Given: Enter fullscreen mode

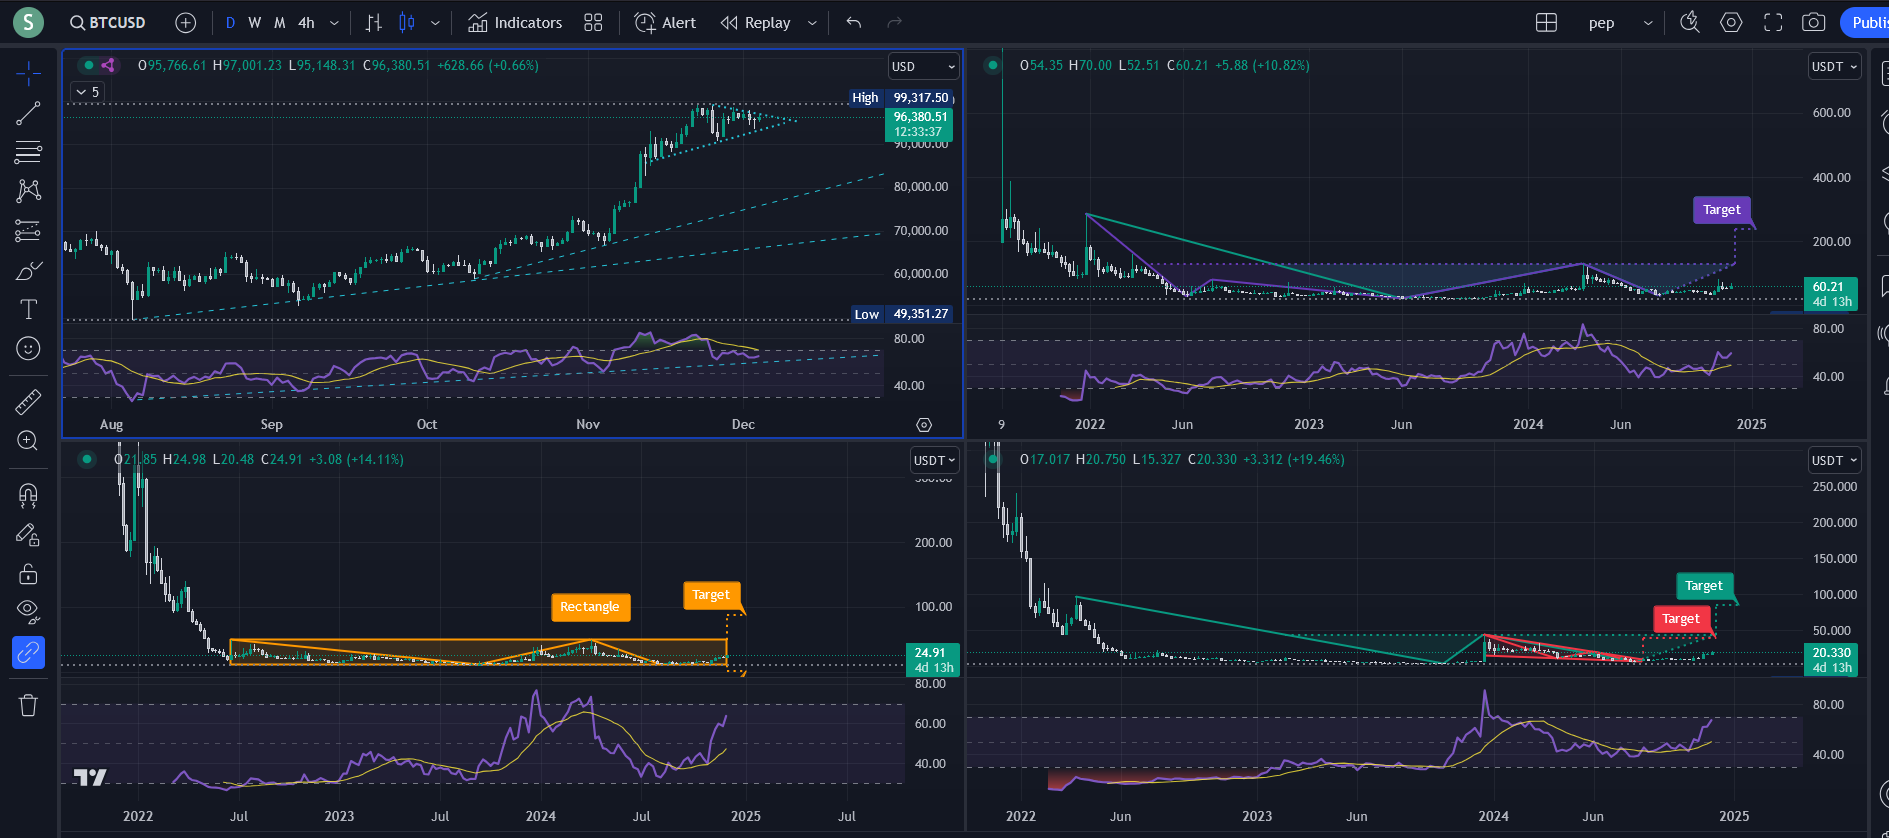Looking at the screenshot, I should [1773, 22].
